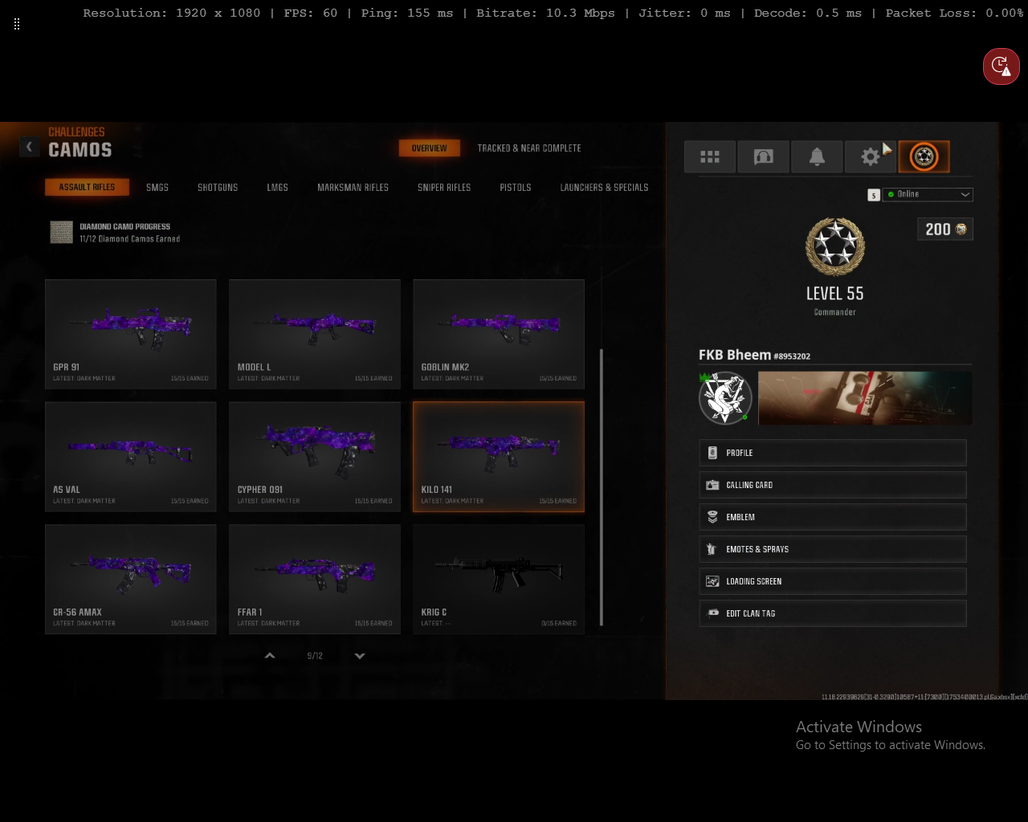This screenshot has width=1028, height=822.
Task: Click the calling card banner image
Action: [x=865, y=398]
